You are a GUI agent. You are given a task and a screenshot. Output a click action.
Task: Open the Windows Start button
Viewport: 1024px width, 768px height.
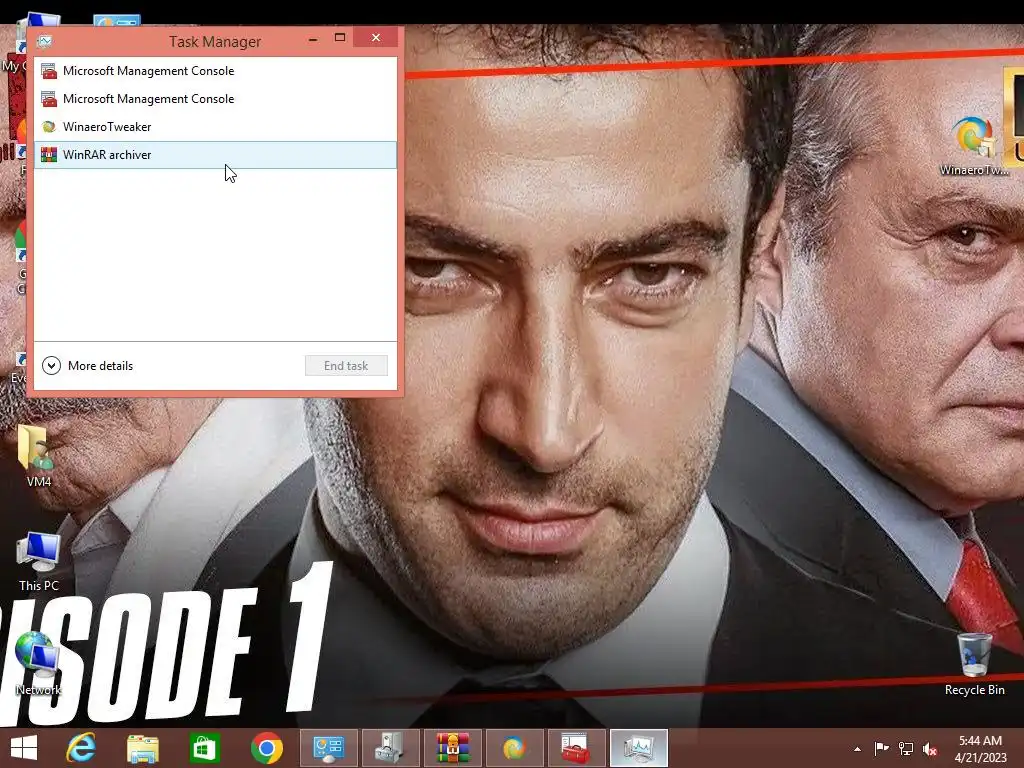(24, 748)
